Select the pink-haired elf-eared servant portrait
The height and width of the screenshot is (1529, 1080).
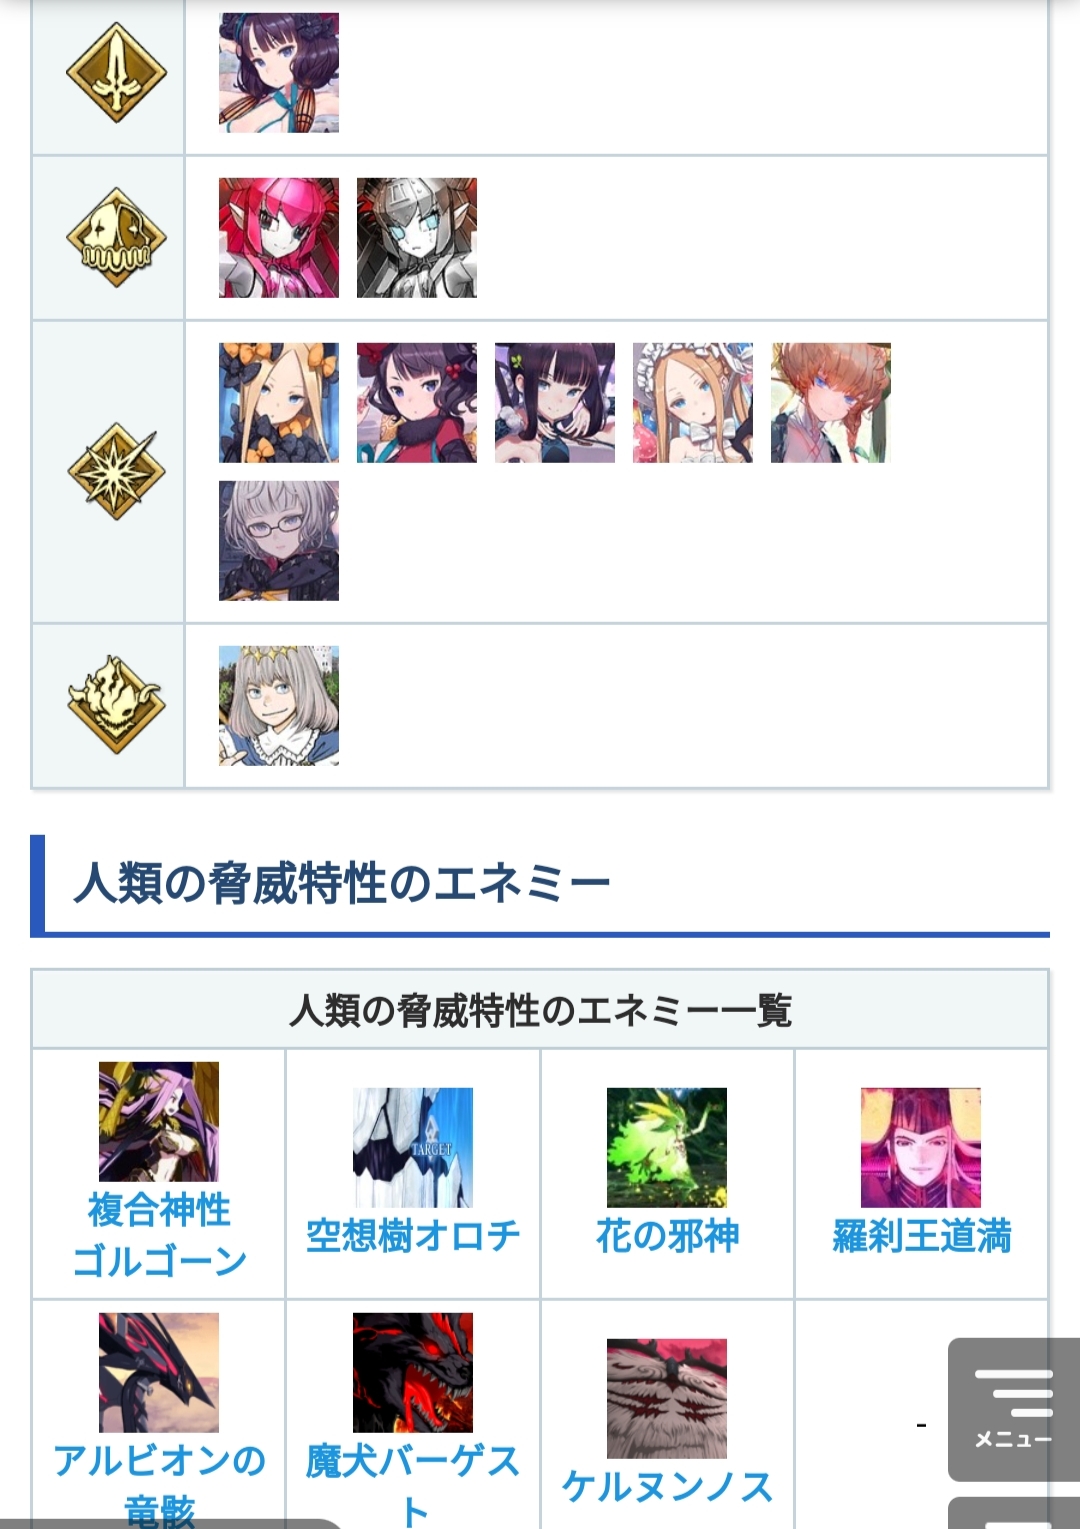(x=279, y=238)
